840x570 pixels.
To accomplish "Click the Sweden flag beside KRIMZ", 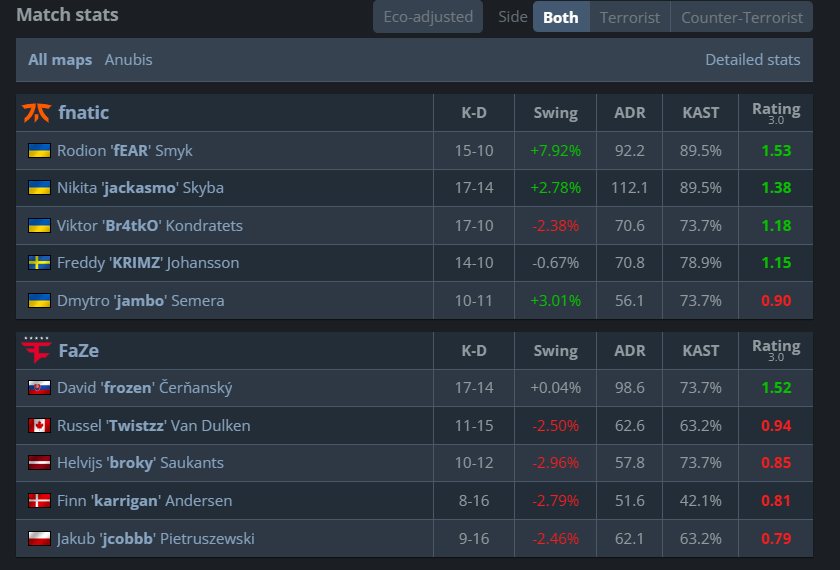I will click(39, 263).
